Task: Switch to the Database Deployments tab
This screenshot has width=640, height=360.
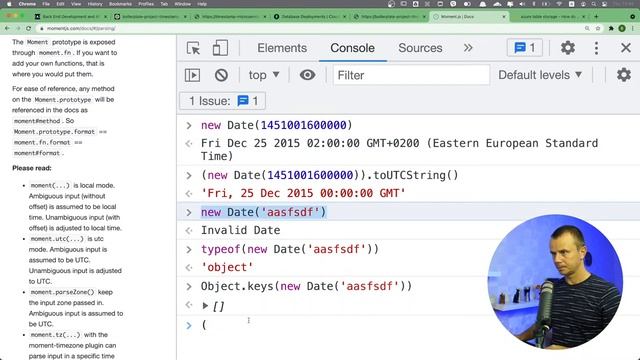Action: [311, 17]
